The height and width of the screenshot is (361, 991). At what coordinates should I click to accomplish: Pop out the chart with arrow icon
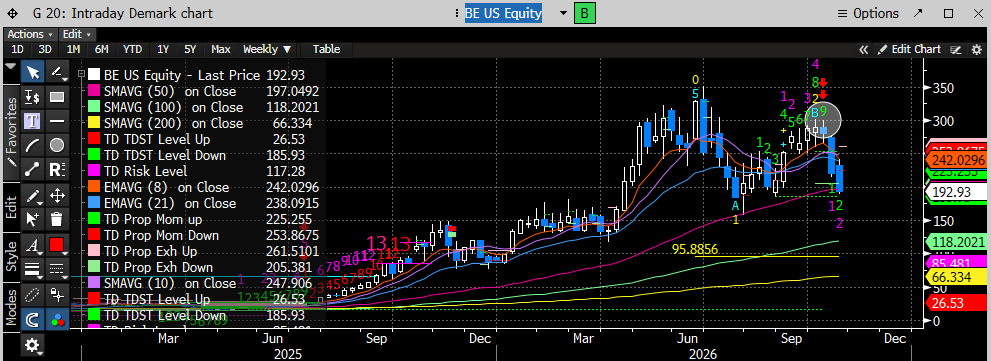click(x=917, y=13)
